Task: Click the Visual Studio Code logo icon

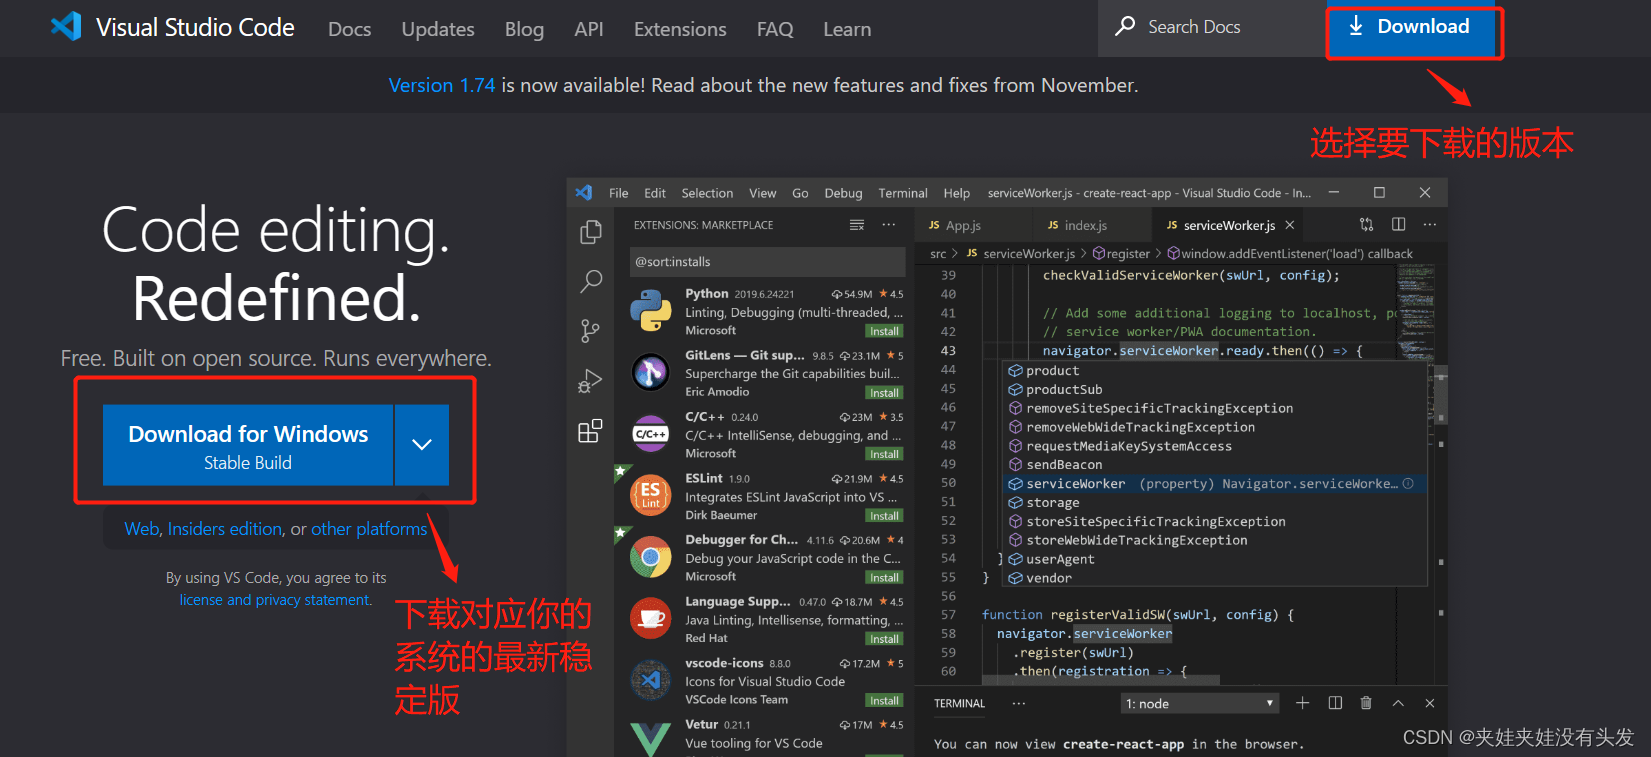Action: click(x=66, y=26)
